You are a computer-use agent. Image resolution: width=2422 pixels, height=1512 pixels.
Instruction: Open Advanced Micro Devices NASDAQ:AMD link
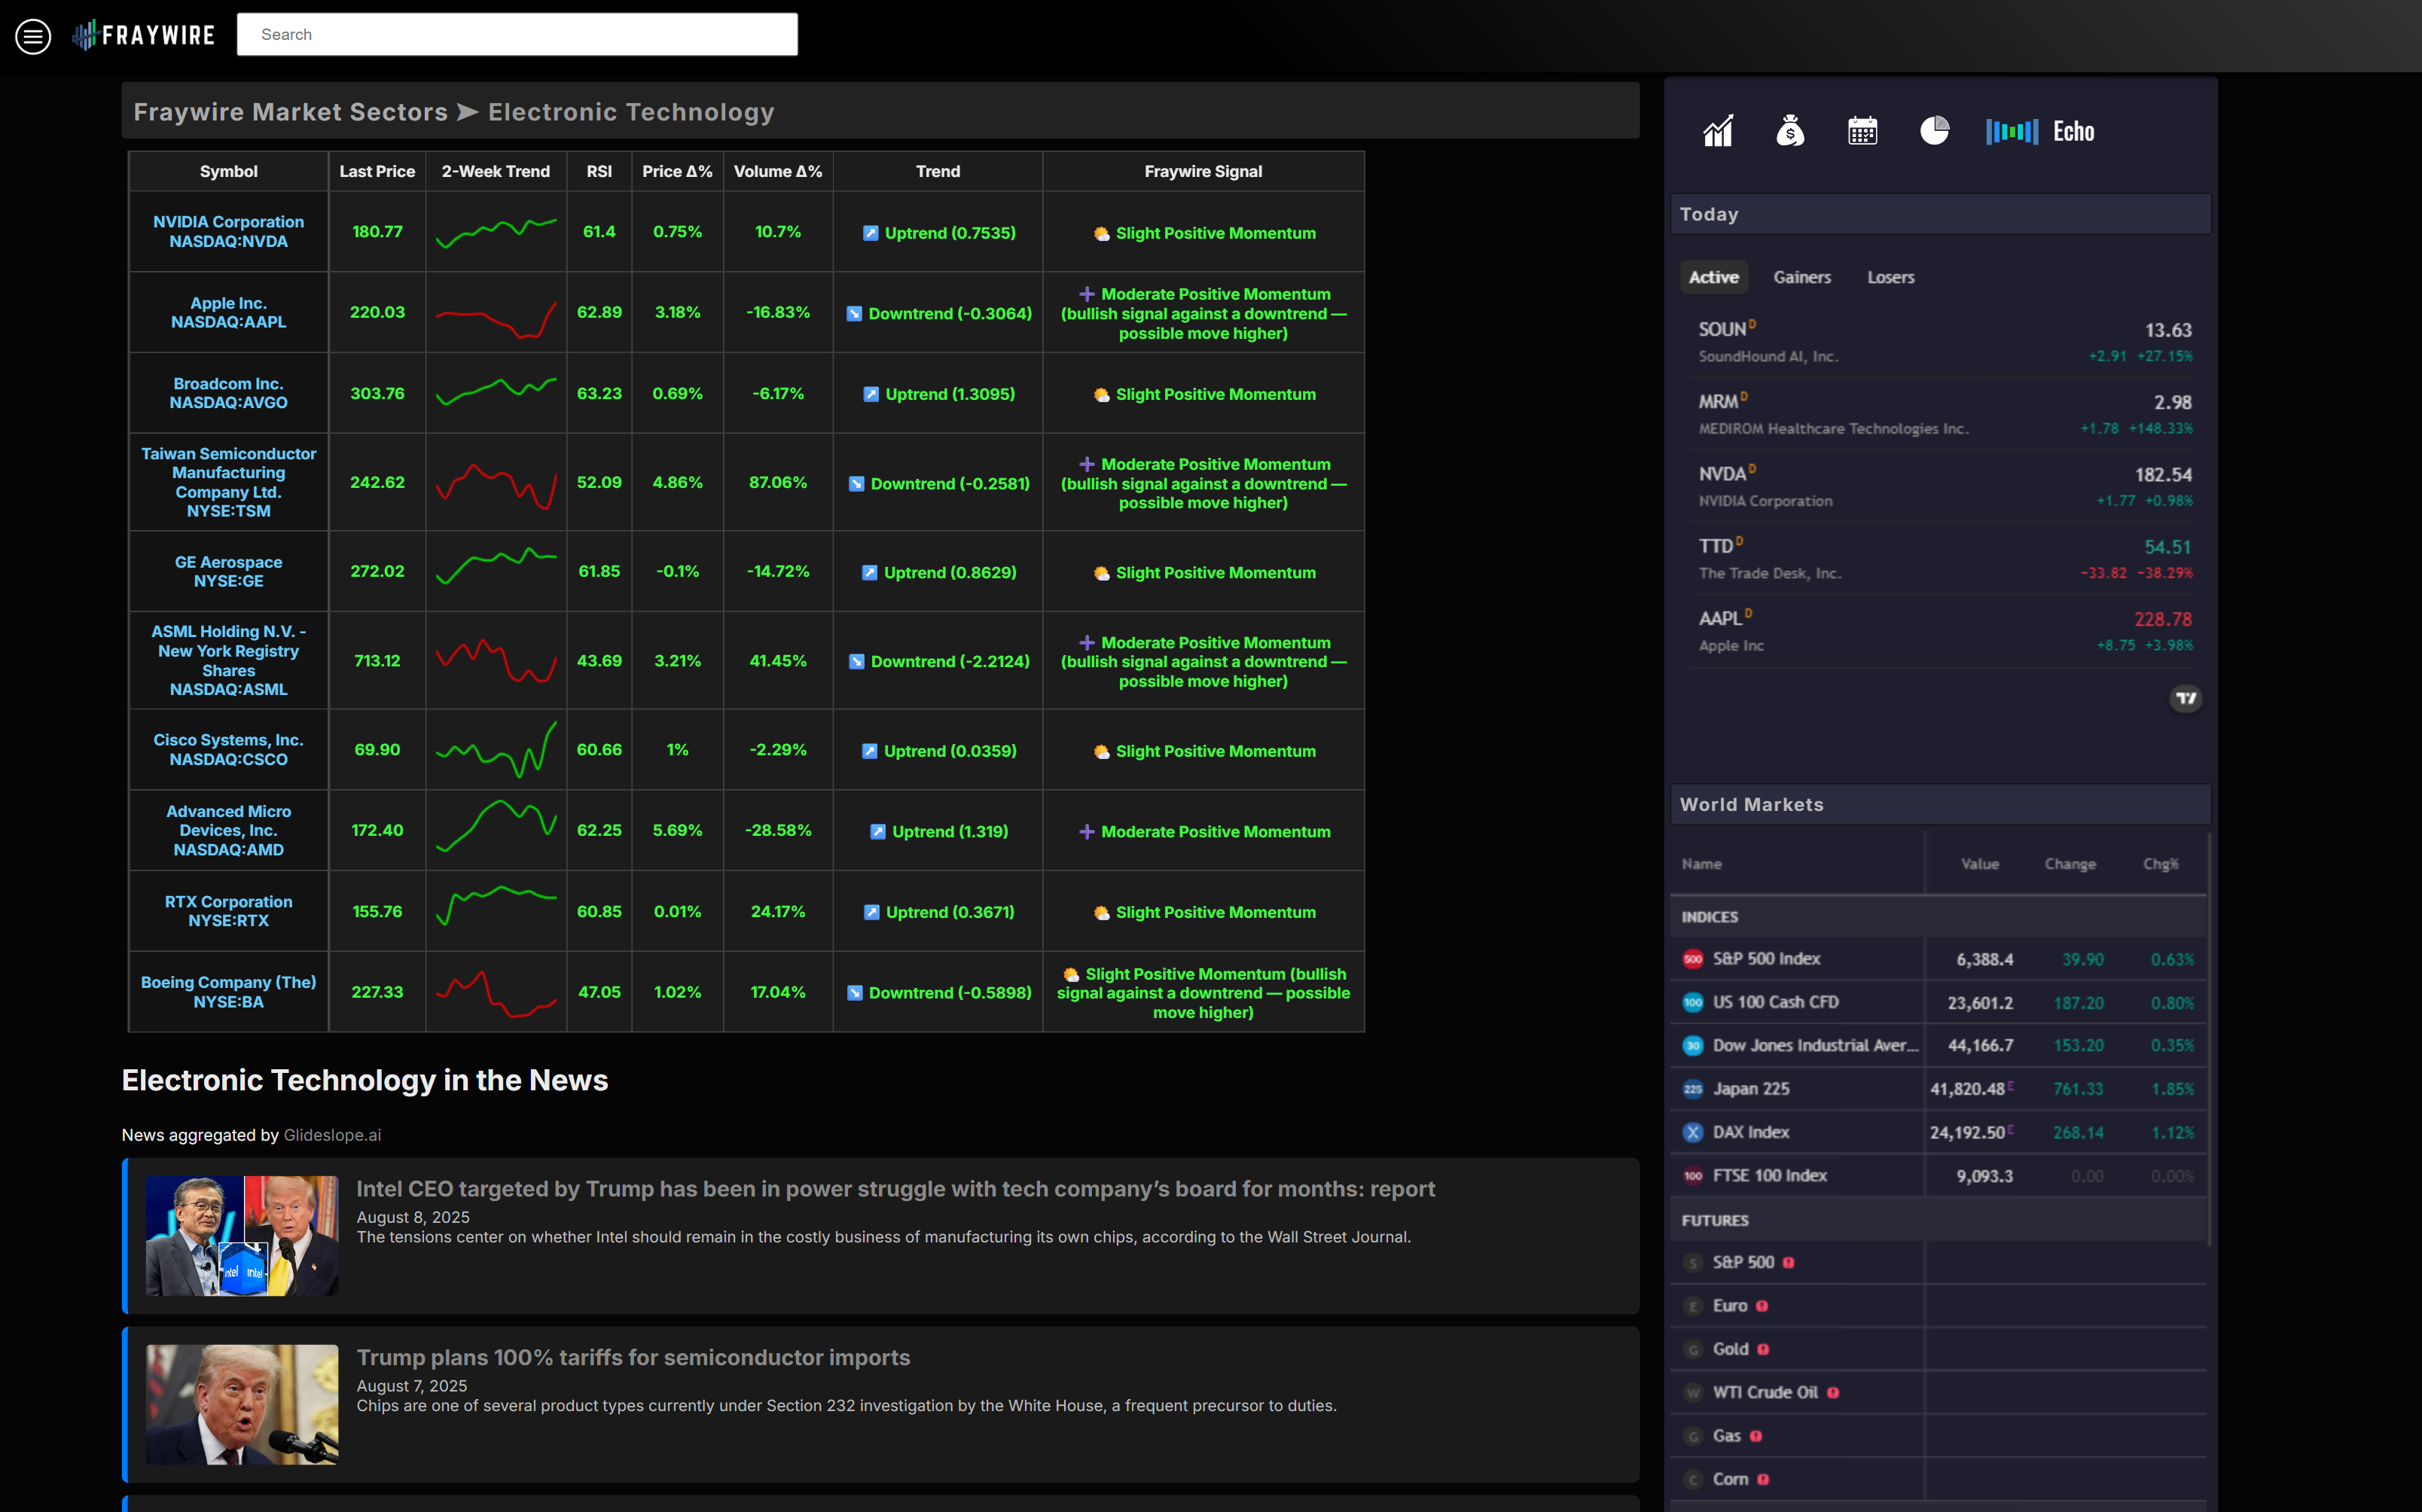pyautogui.click(x=228, y=830)
